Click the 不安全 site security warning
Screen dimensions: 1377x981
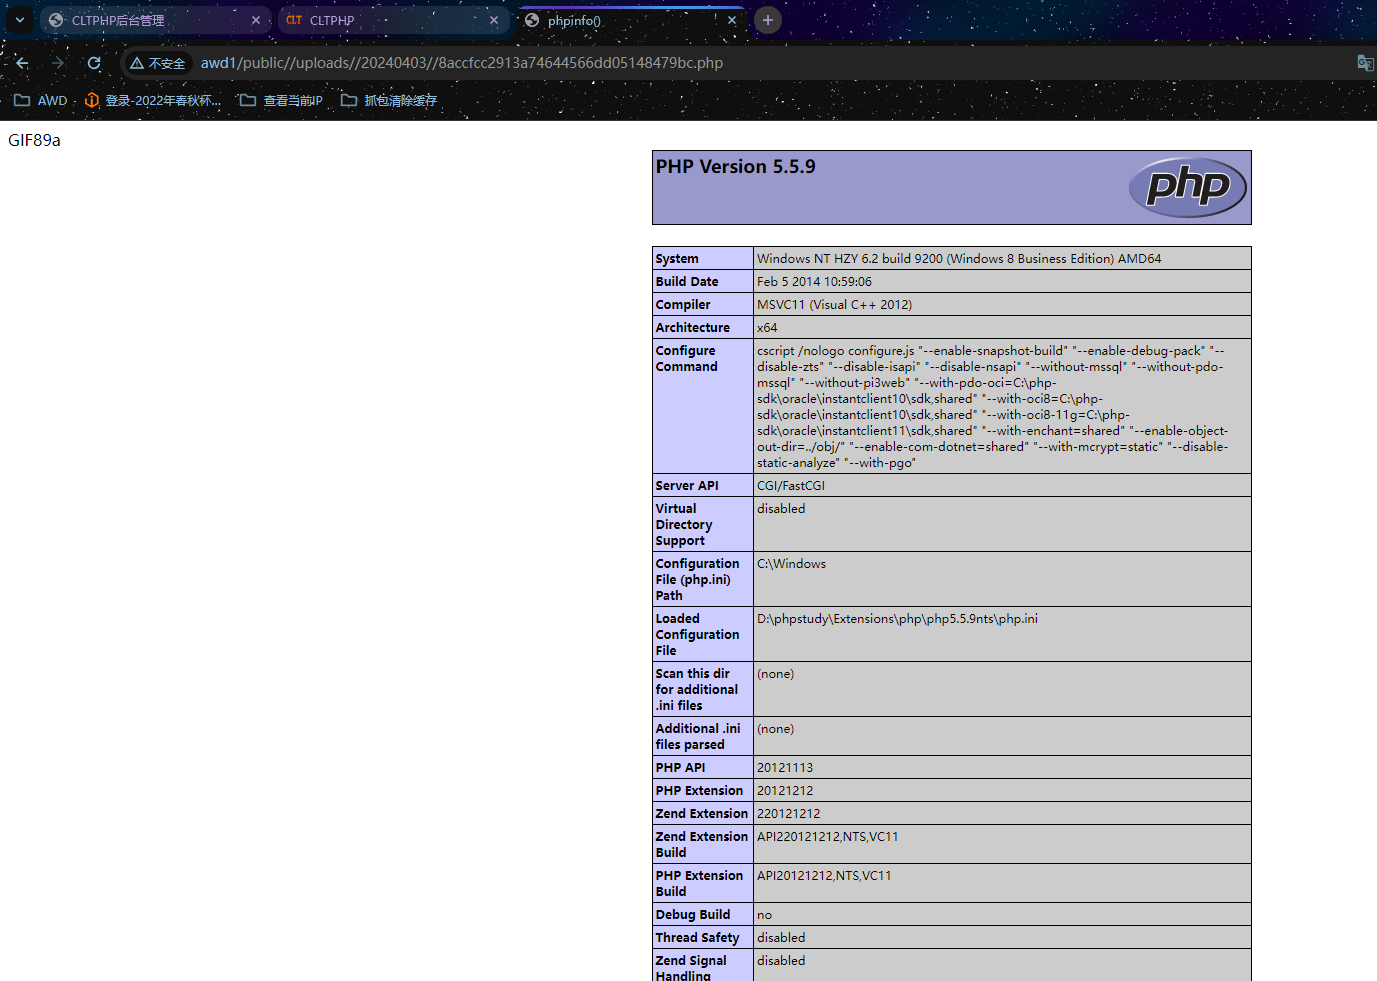[158, 63]
